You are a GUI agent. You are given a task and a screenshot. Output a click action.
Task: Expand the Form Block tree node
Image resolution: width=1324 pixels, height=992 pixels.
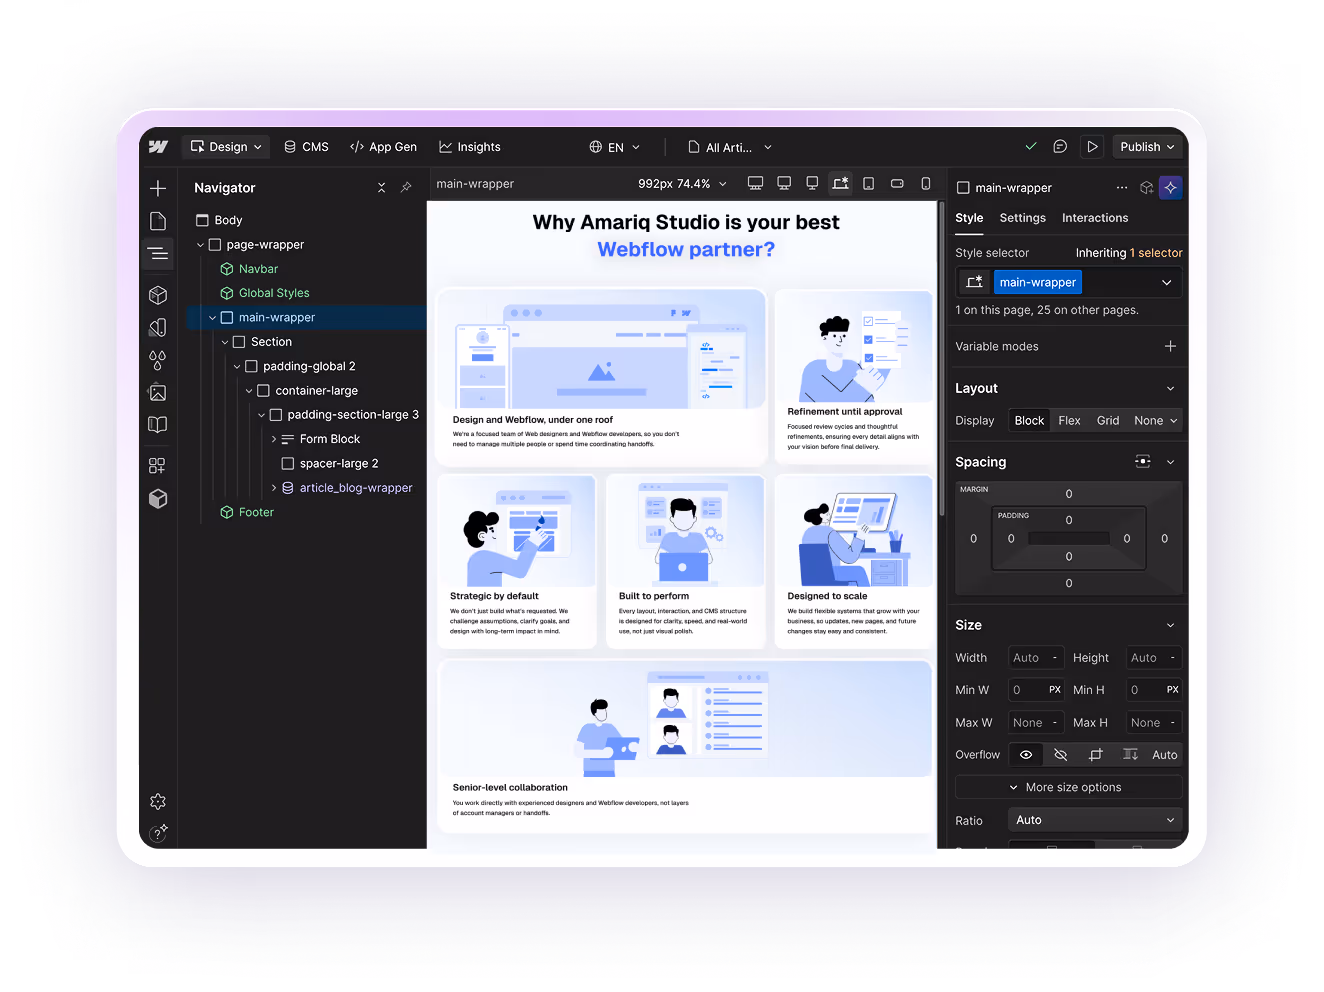pyautogui.click(x=274, y=439)
